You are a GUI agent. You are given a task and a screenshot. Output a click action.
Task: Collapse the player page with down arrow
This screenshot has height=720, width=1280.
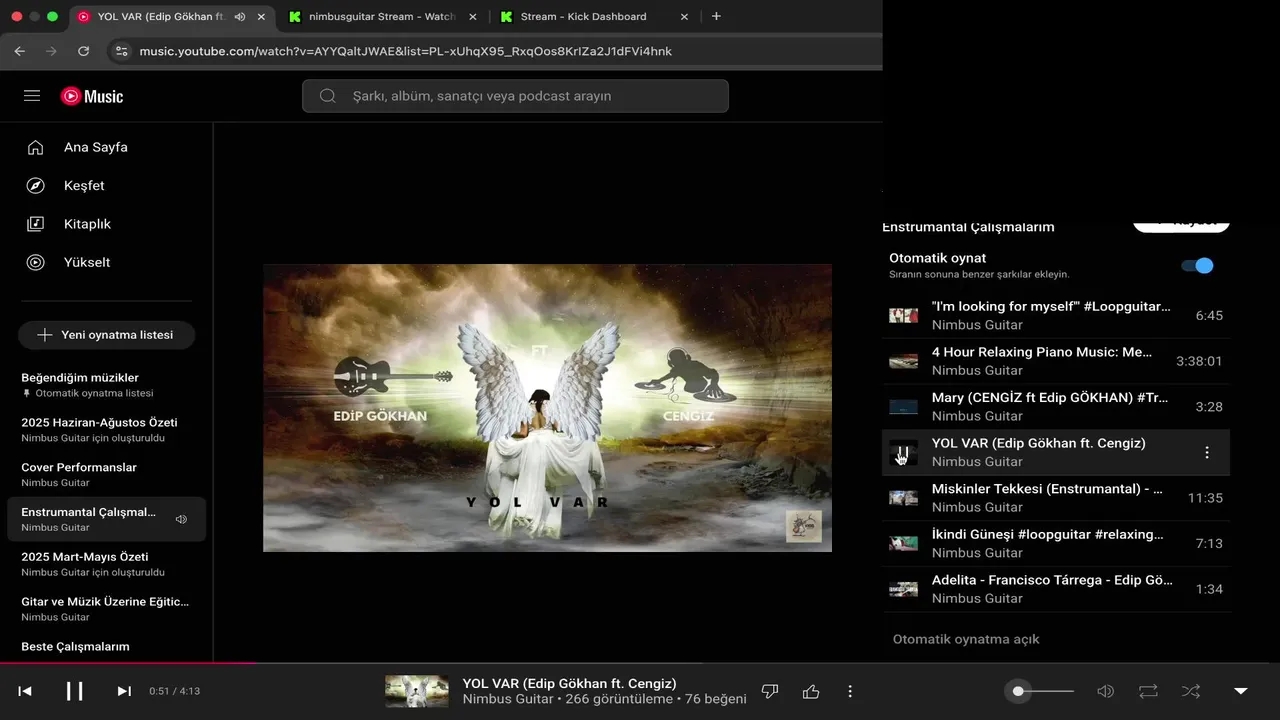pyautogui.click(x=1241, y=691)
